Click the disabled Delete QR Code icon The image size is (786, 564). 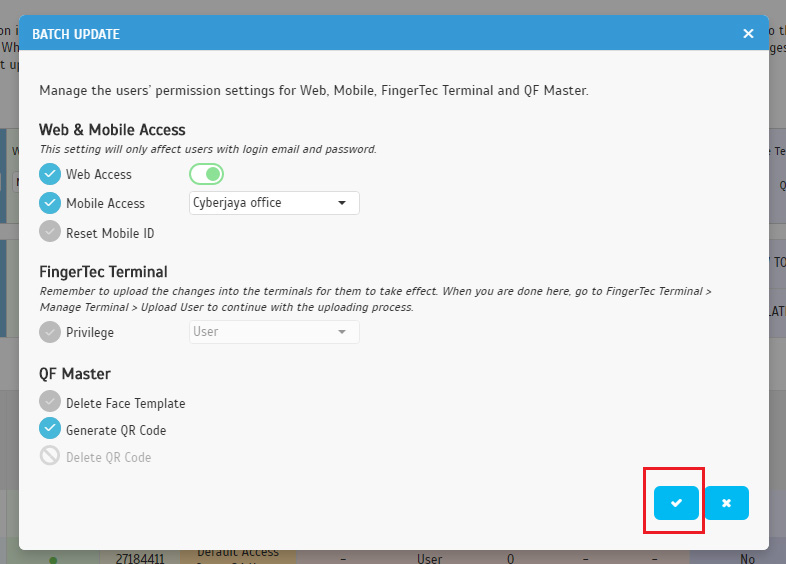coord(50,456)
